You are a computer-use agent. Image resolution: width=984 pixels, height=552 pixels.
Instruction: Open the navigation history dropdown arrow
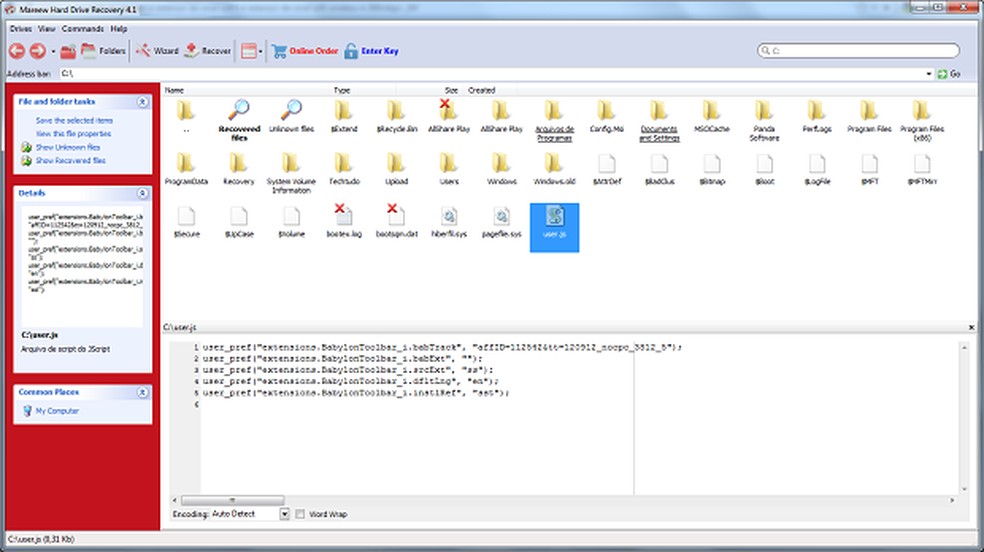pyautogui.click(x=53, y=51)
